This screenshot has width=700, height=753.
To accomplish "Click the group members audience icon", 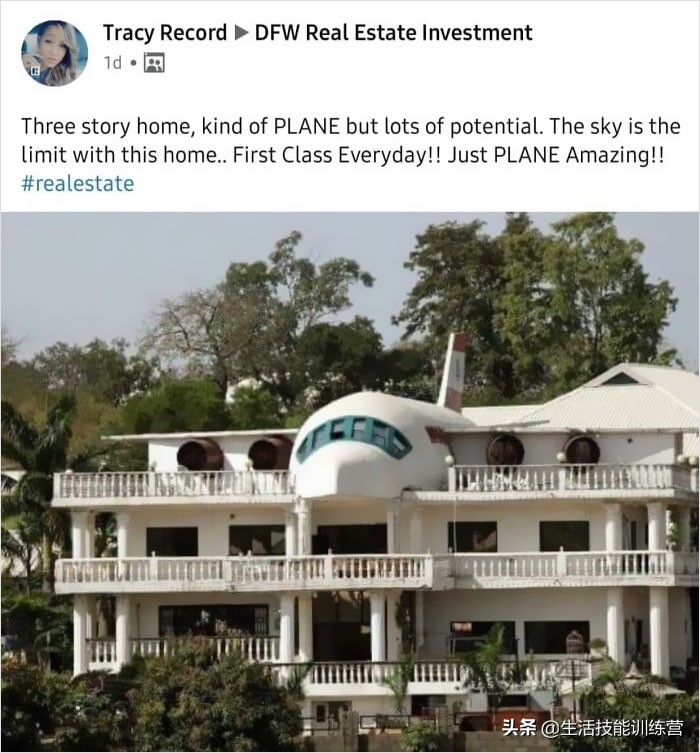I will click(154, 63).
